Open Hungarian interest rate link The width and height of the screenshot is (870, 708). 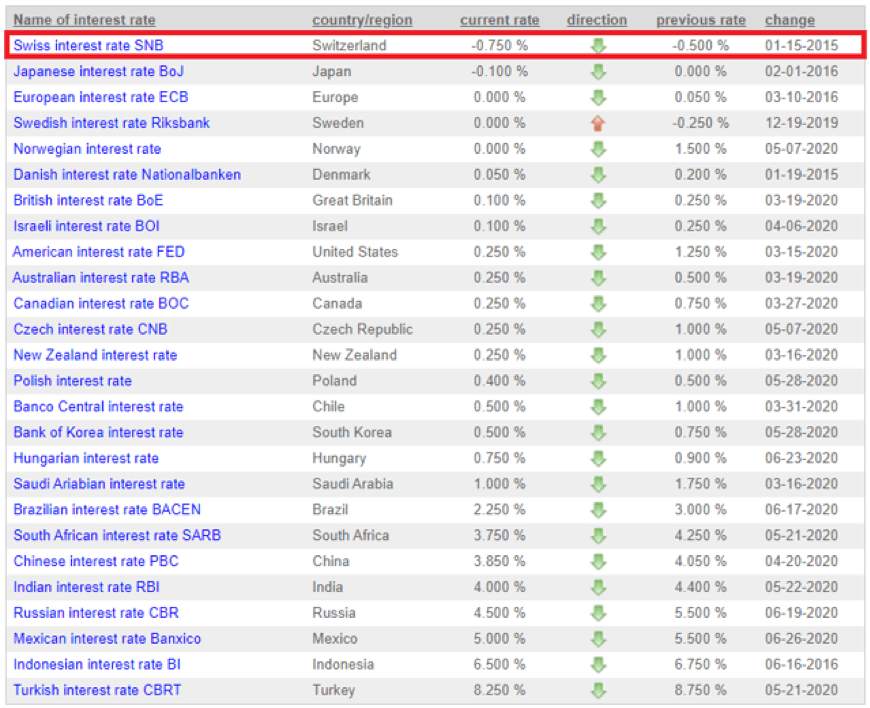point(86,458)
